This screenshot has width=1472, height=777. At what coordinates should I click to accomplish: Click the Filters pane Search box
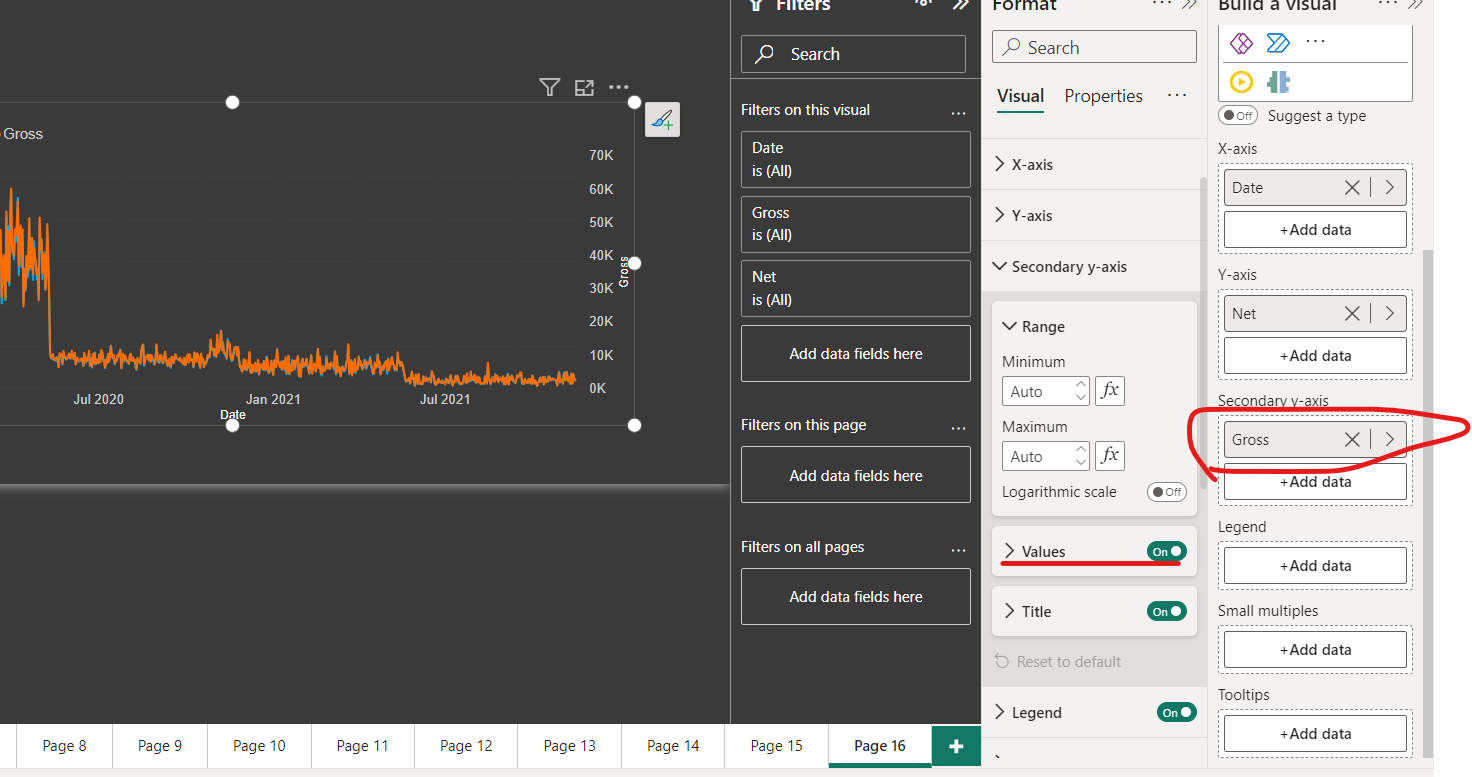pyautogui.click(x=853, y=54)
